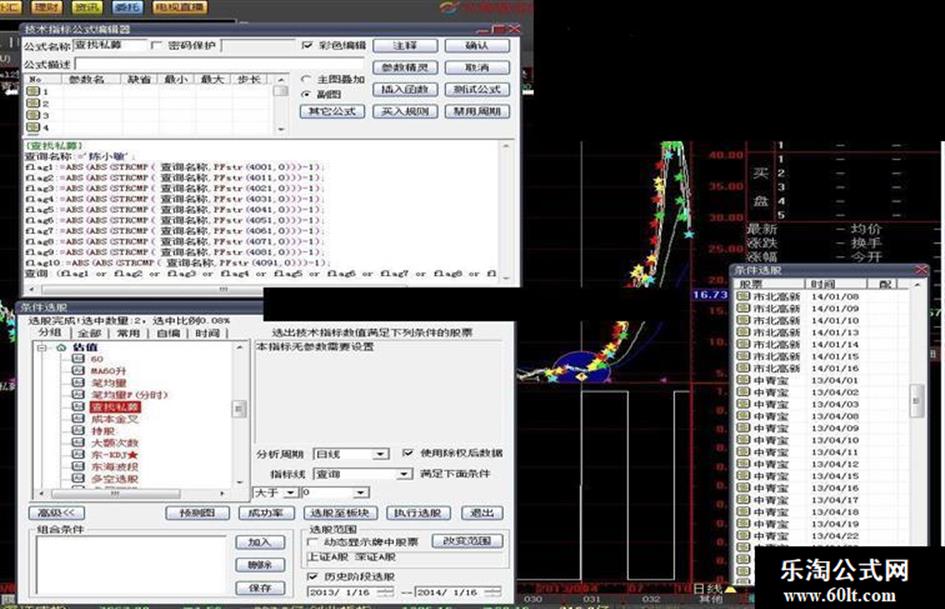
Task: Click result row icon for 市北高新 14/01/08
Action: (x=743, y=297)
